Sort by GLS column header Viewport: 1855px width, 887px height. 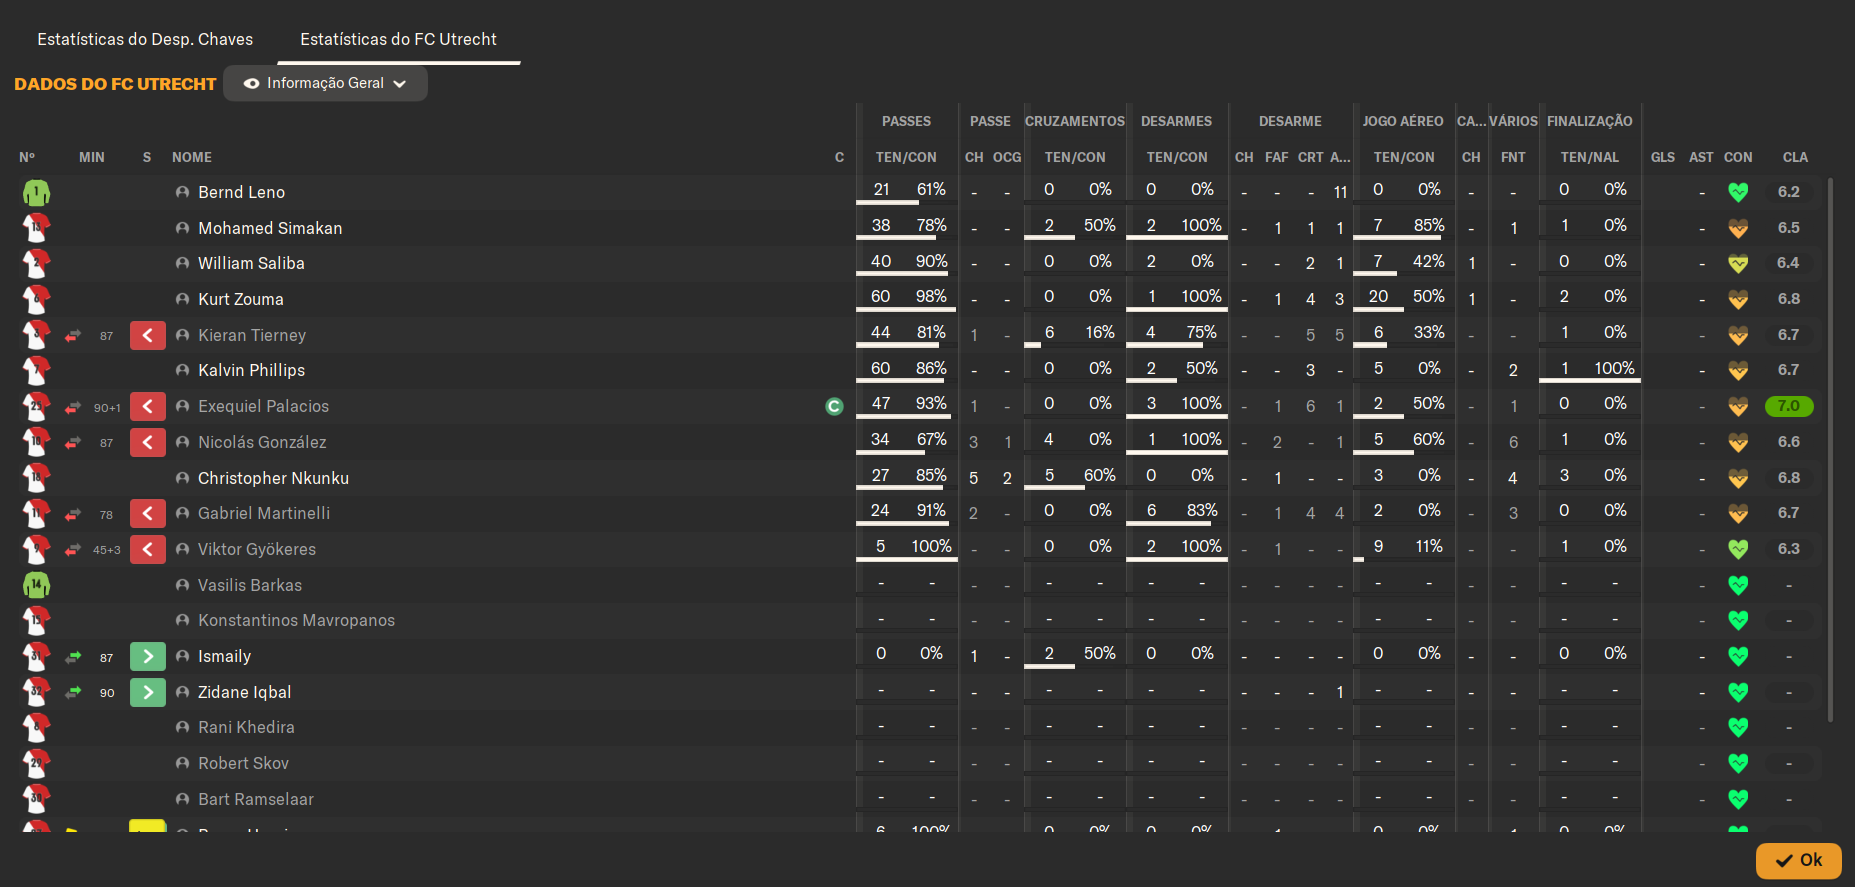click(1663, 157)
